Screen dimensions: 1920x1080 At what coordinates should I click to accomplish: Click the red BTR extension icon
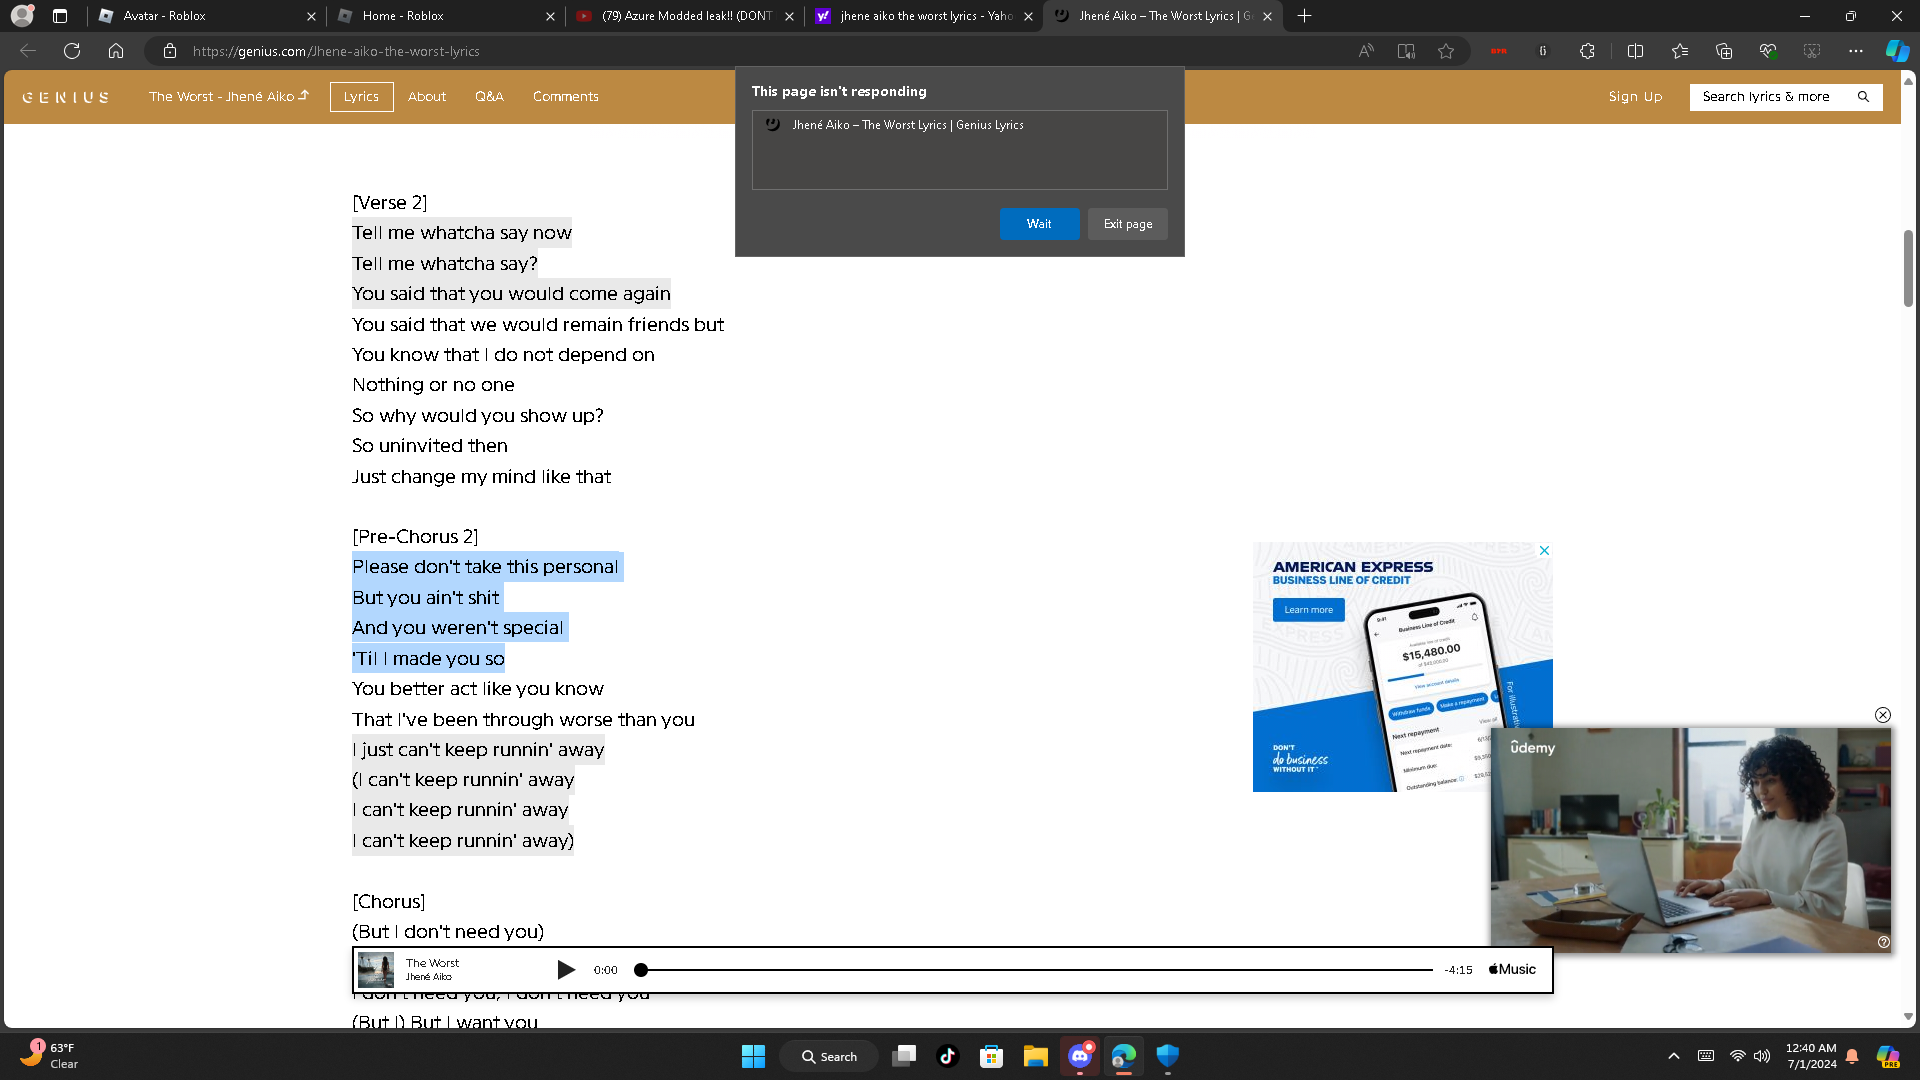tap(1498, 51)
